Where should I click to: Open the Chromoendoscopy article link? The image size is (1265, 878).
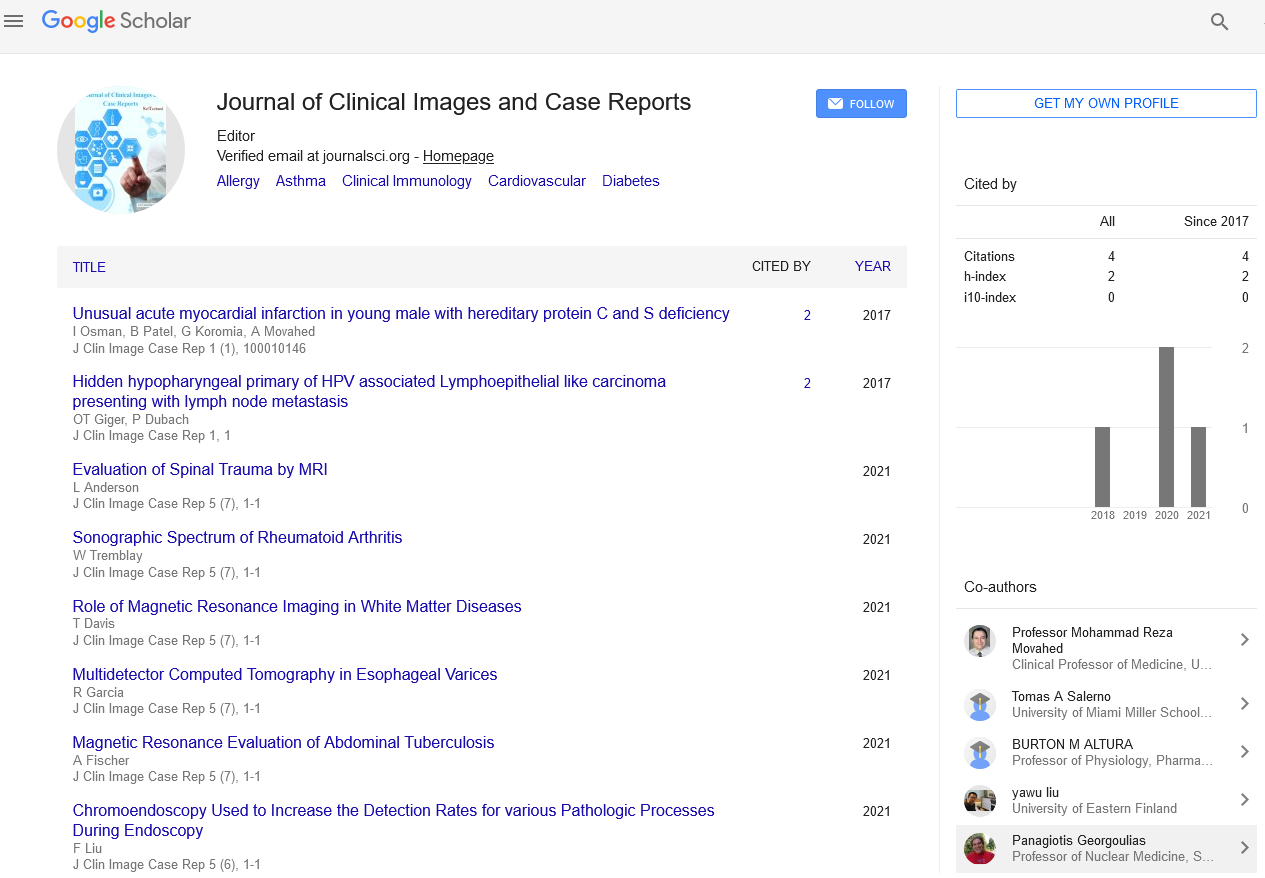393,820
